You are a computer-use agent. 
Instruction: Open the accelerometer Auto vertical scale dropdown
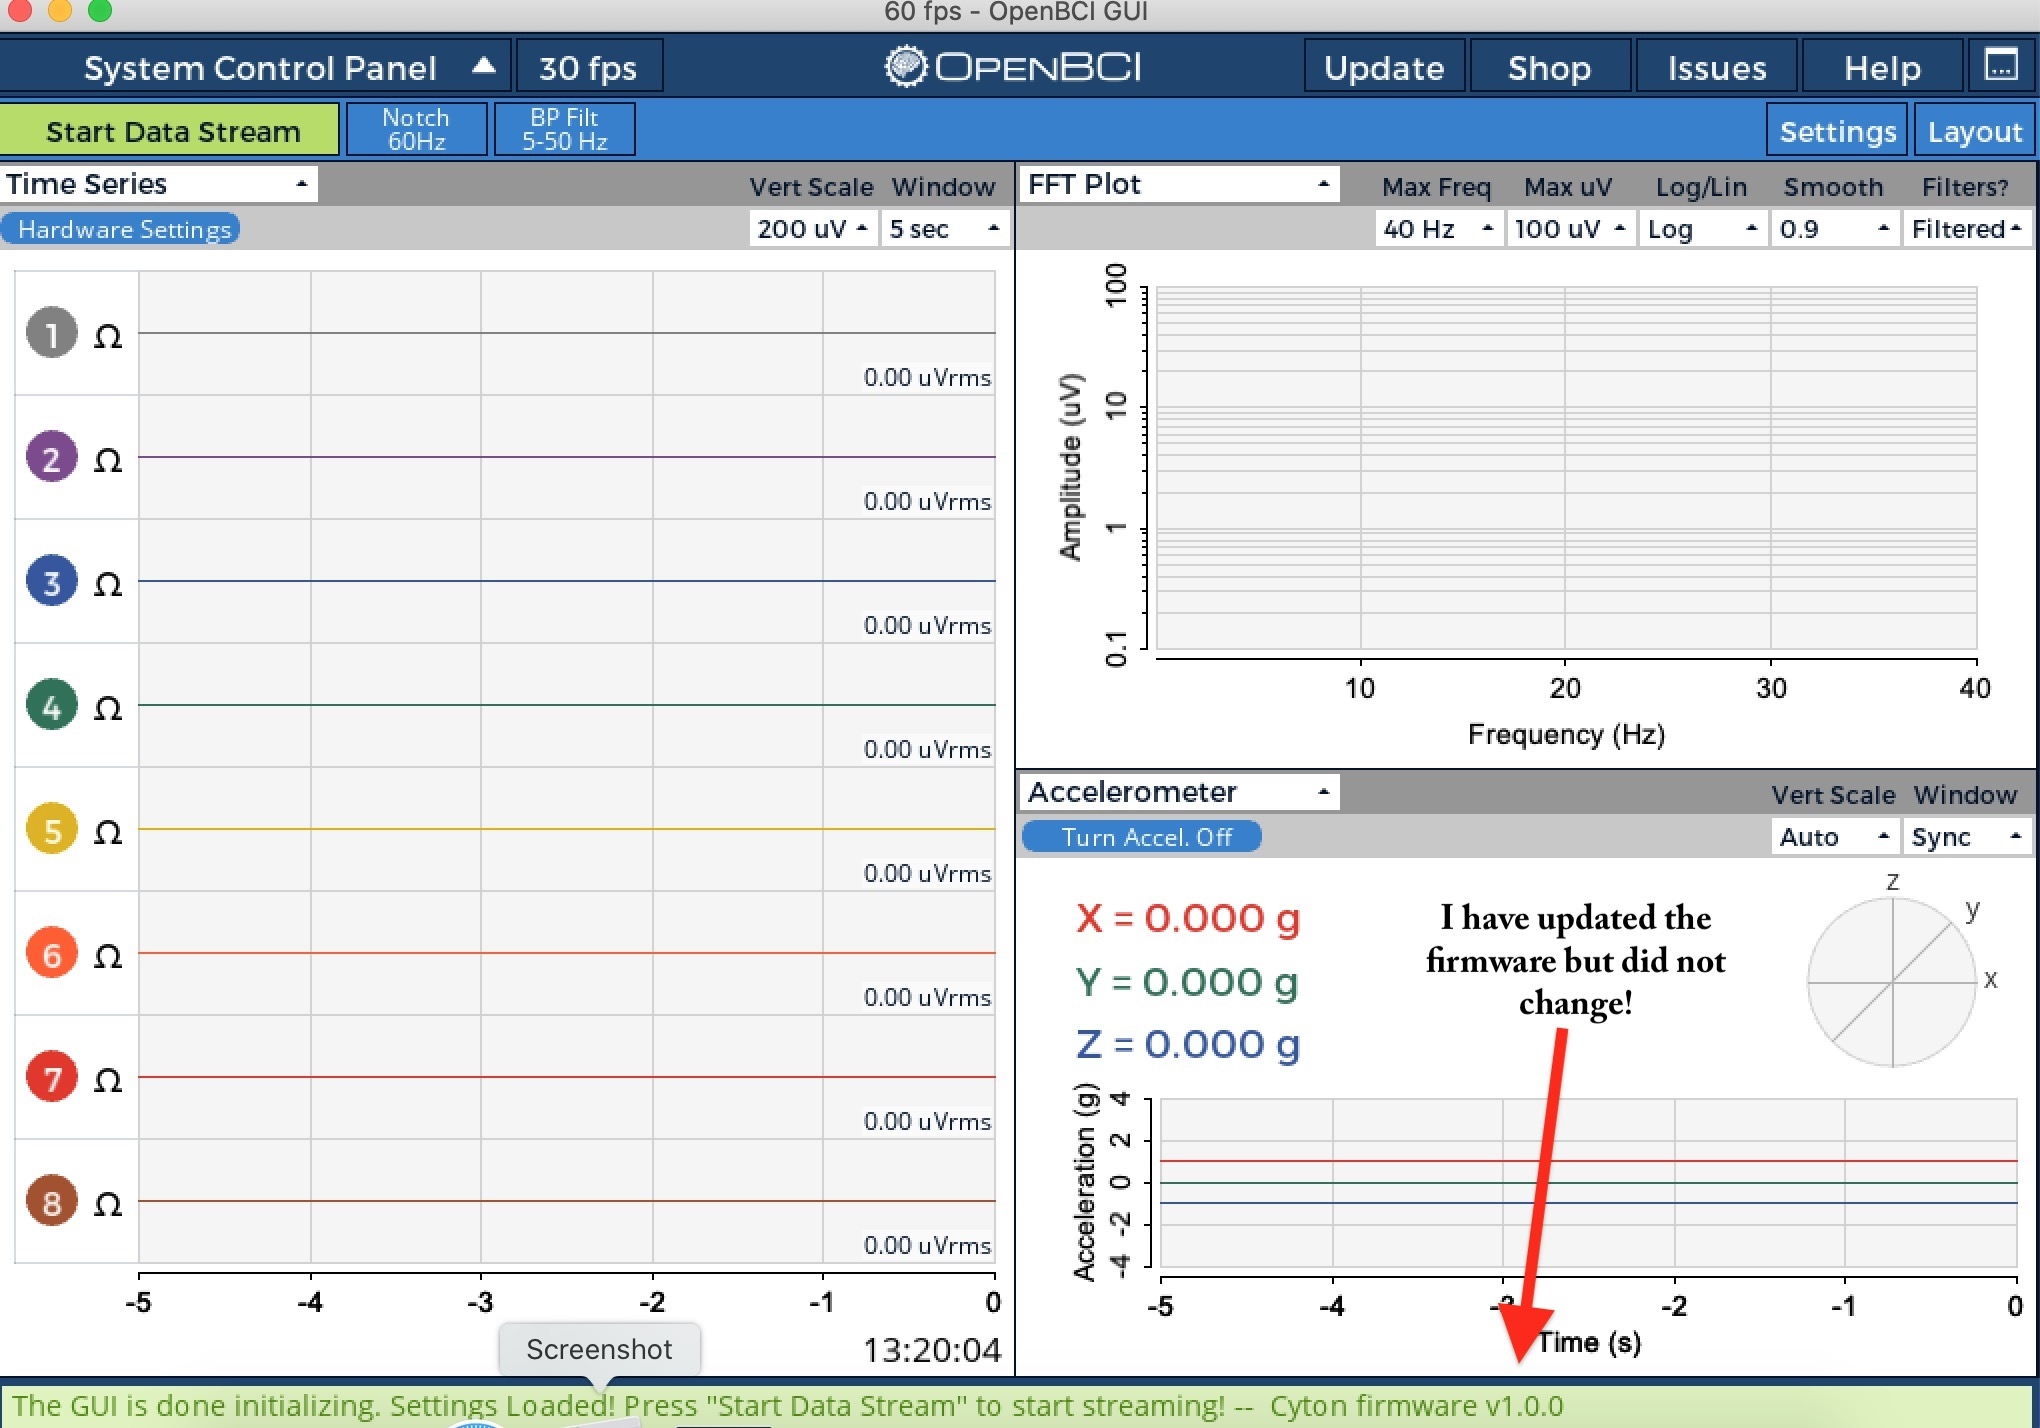[x=1834, y=837]
